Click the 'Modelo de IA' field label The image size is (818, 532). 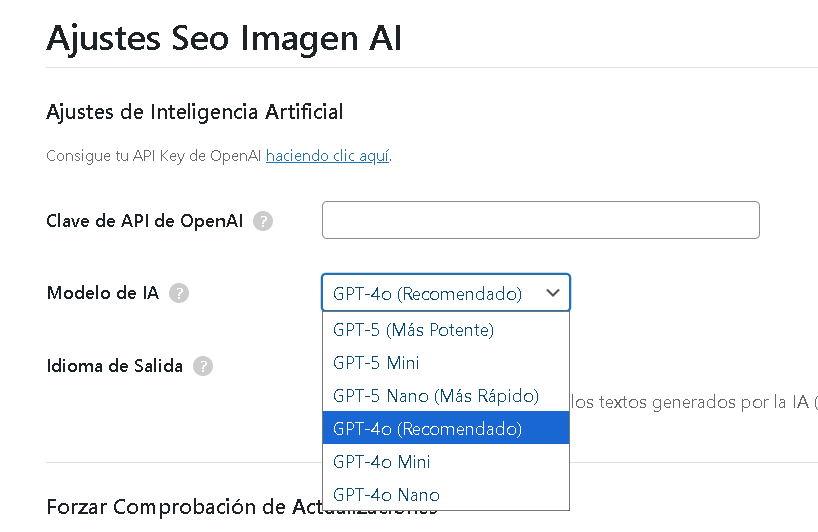(x=102, y=293)
